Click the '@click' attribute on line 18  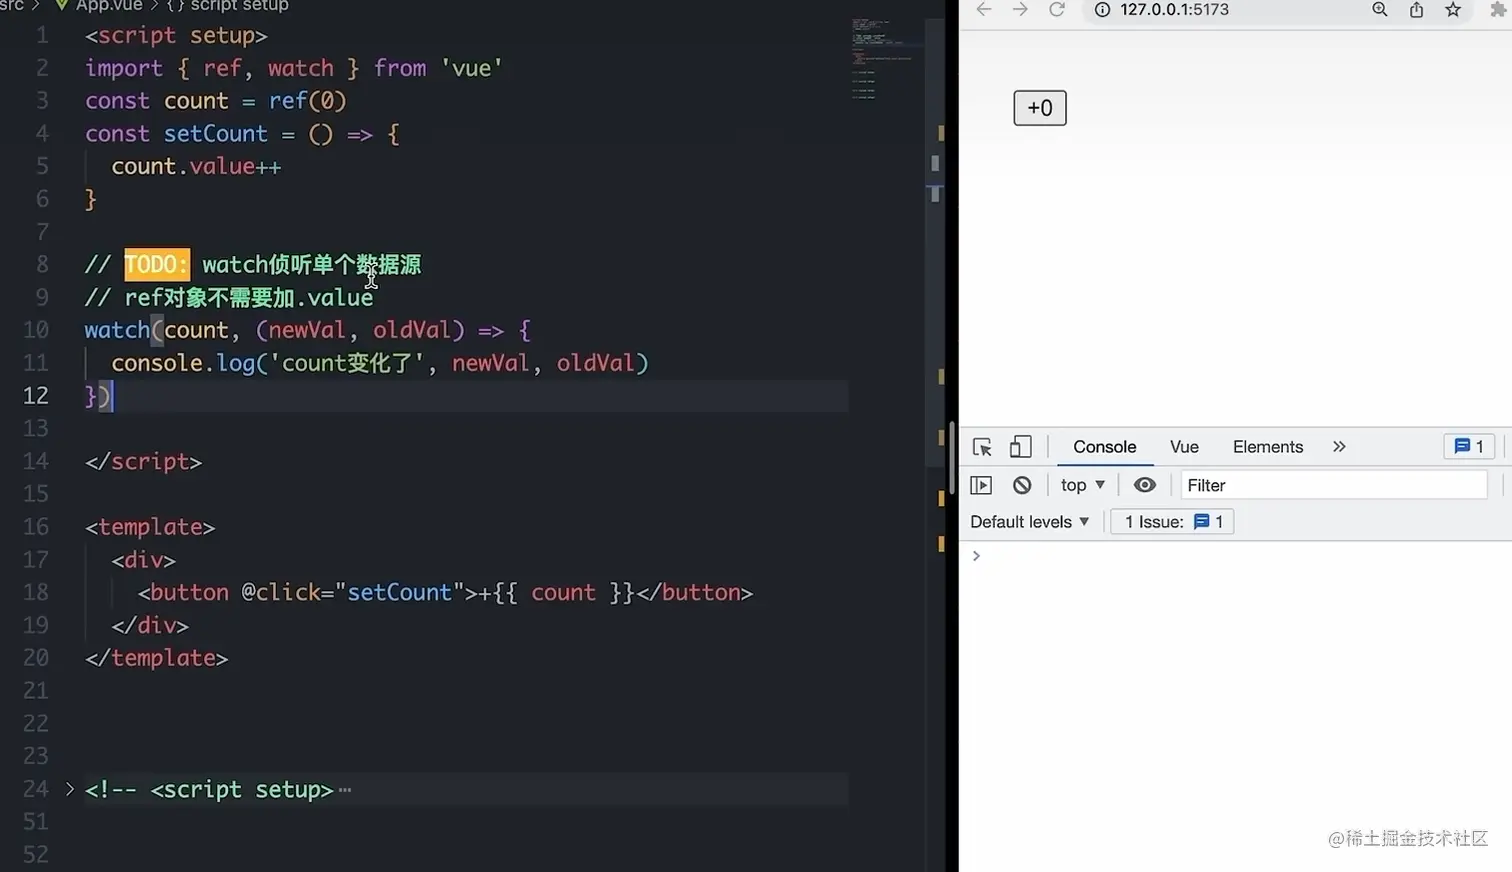[281, 592]
